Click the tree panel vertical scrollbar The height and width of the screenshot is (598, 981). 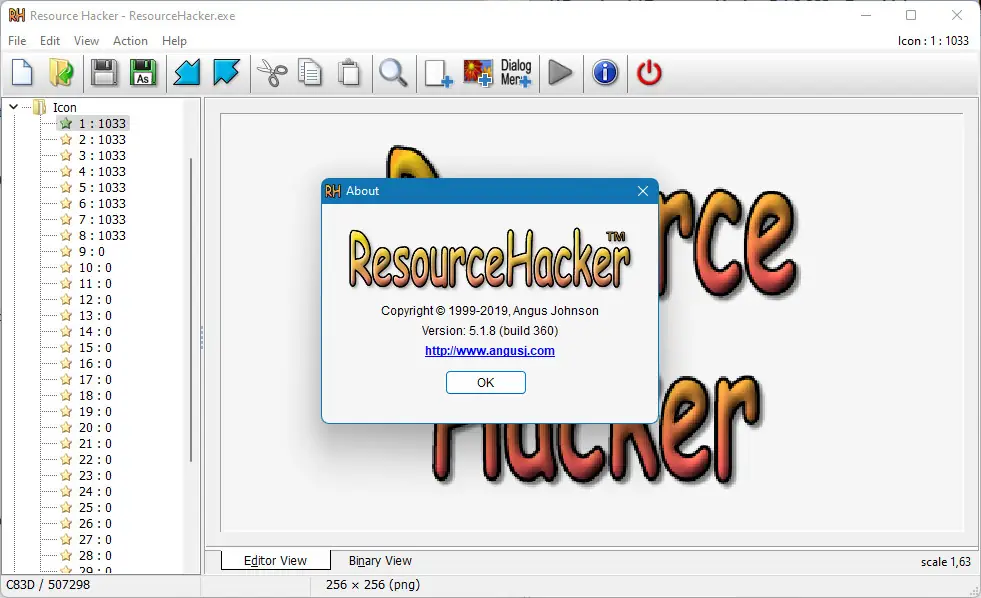tap(191, 310)
